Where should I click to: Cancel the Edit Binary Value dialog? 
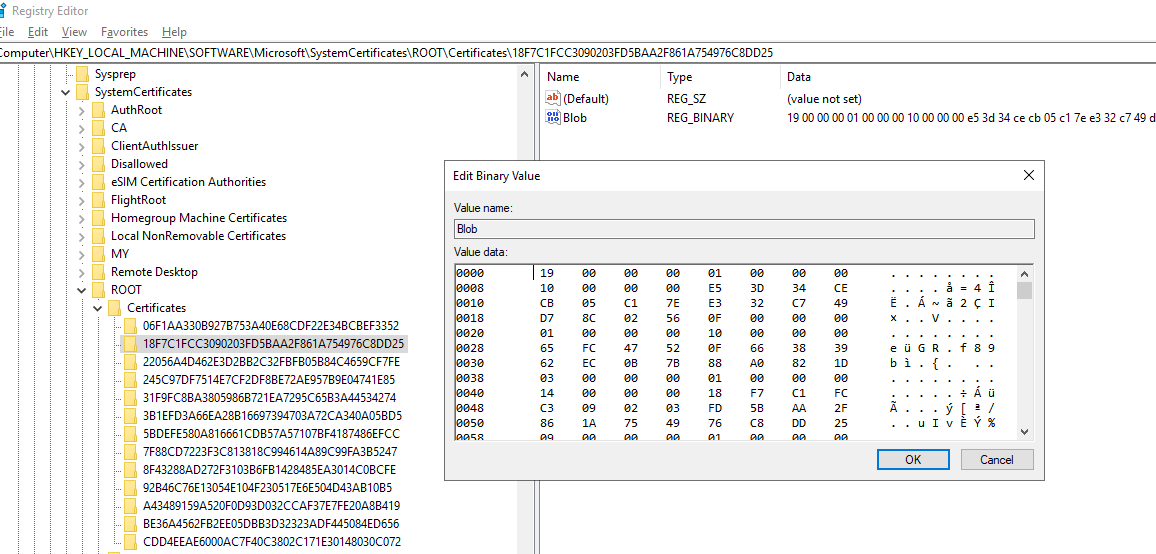click(996, 460)
